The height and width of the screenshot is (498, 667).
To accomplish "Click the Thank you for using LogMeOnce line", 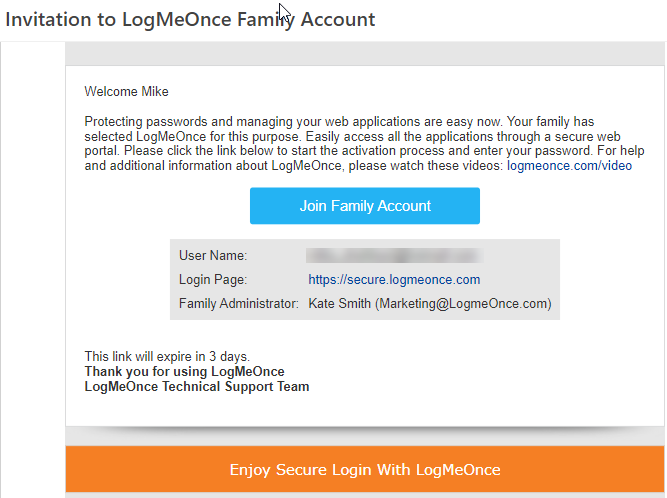I will tap(185, 371).
